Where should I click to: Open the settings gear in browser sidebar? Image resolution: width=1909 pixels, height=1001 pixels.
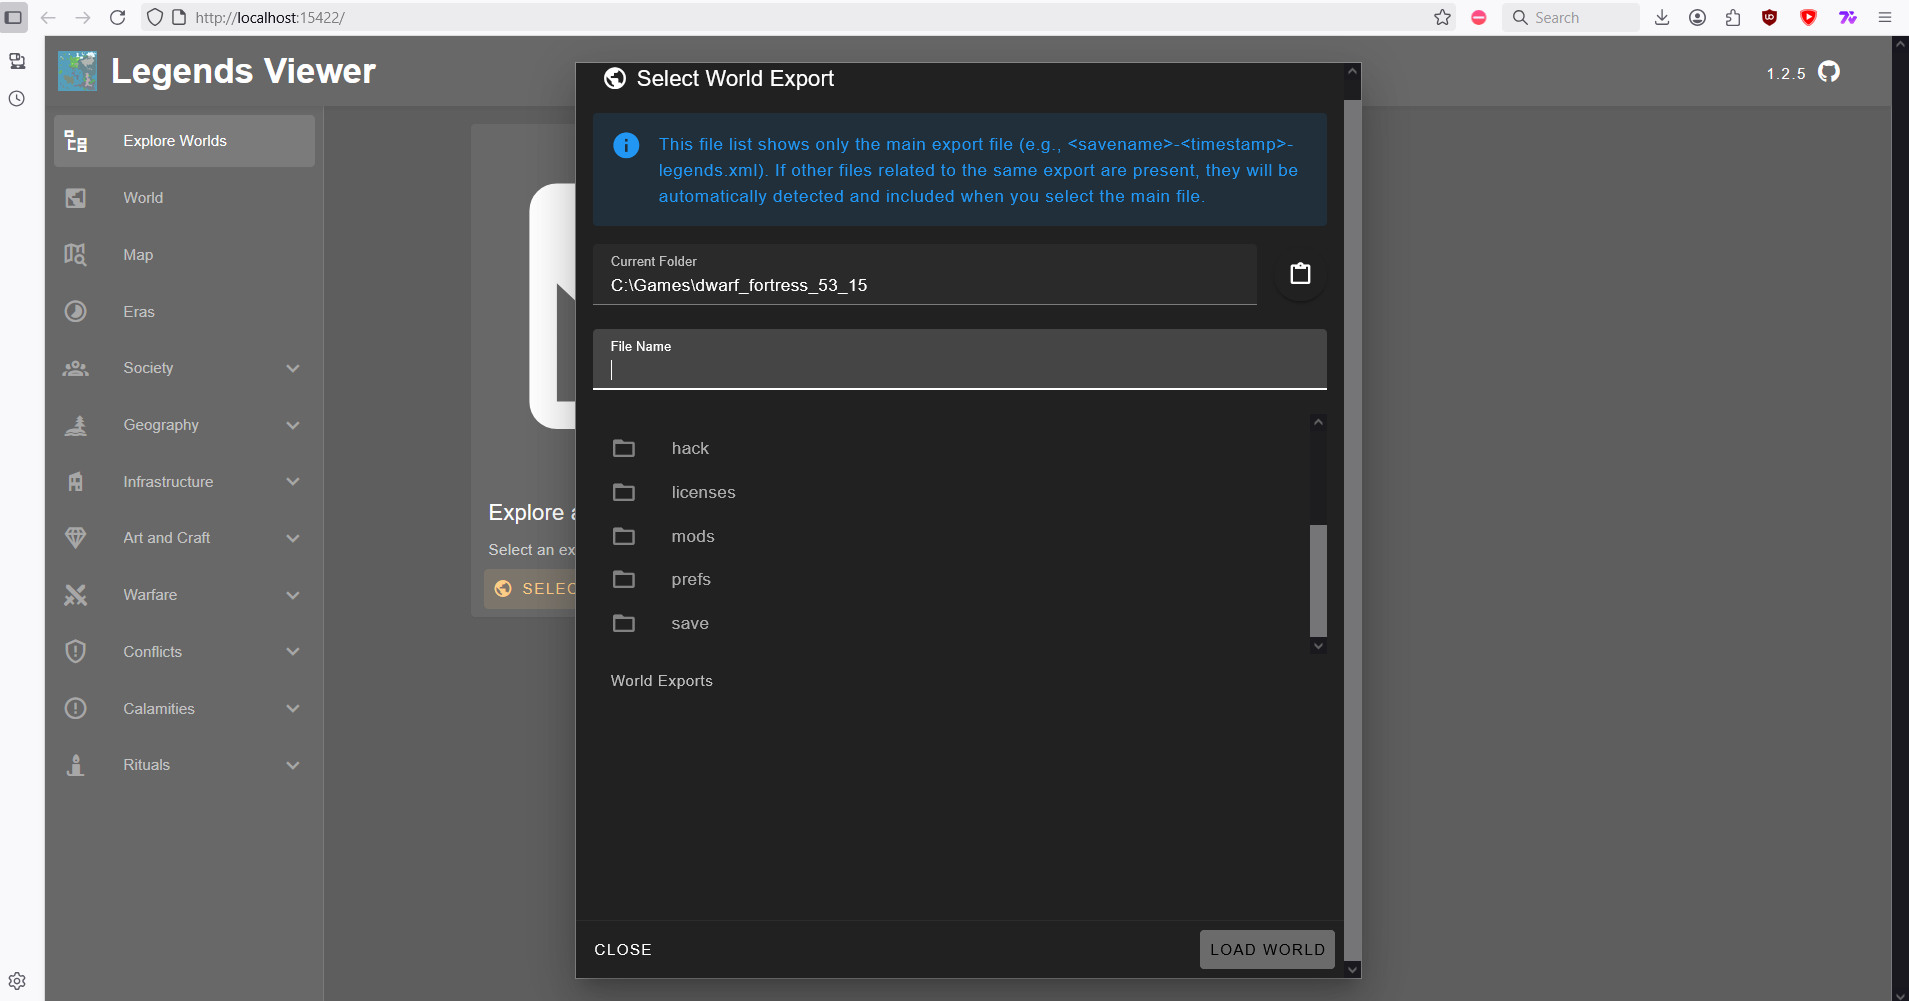(17, 981)
